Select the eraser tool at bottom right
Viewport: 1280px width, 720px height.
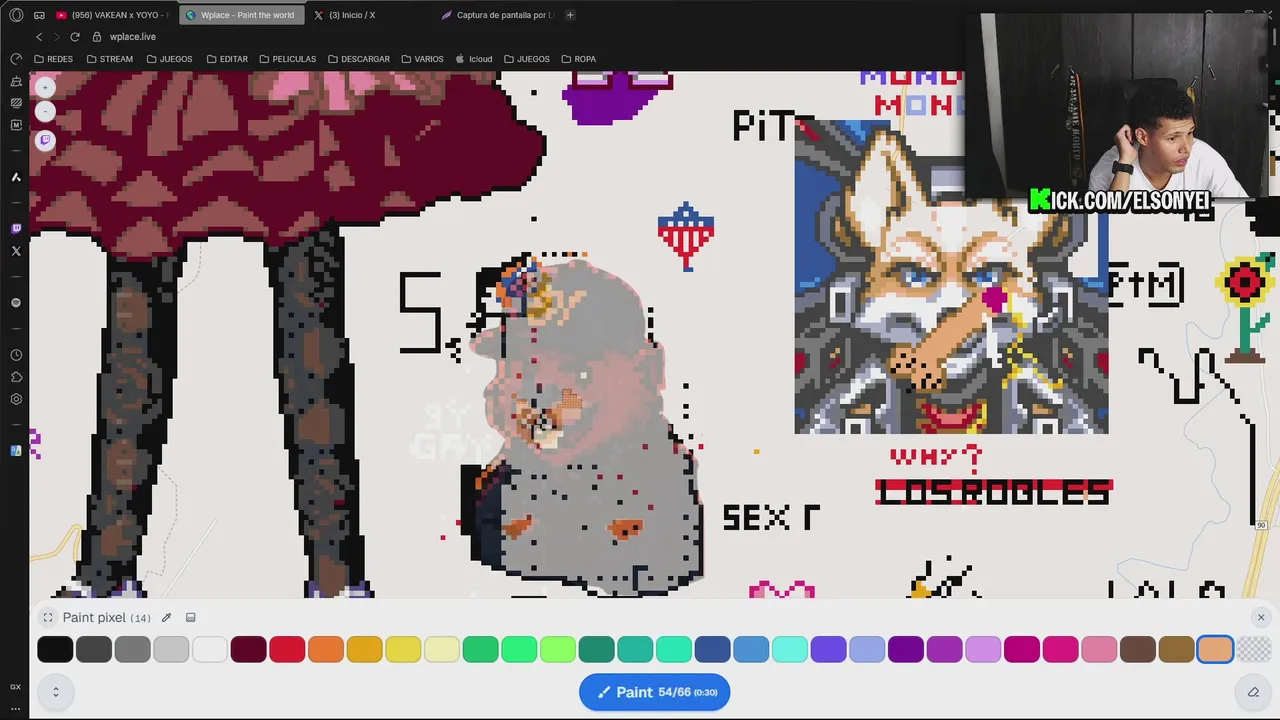click(1253, 692)
